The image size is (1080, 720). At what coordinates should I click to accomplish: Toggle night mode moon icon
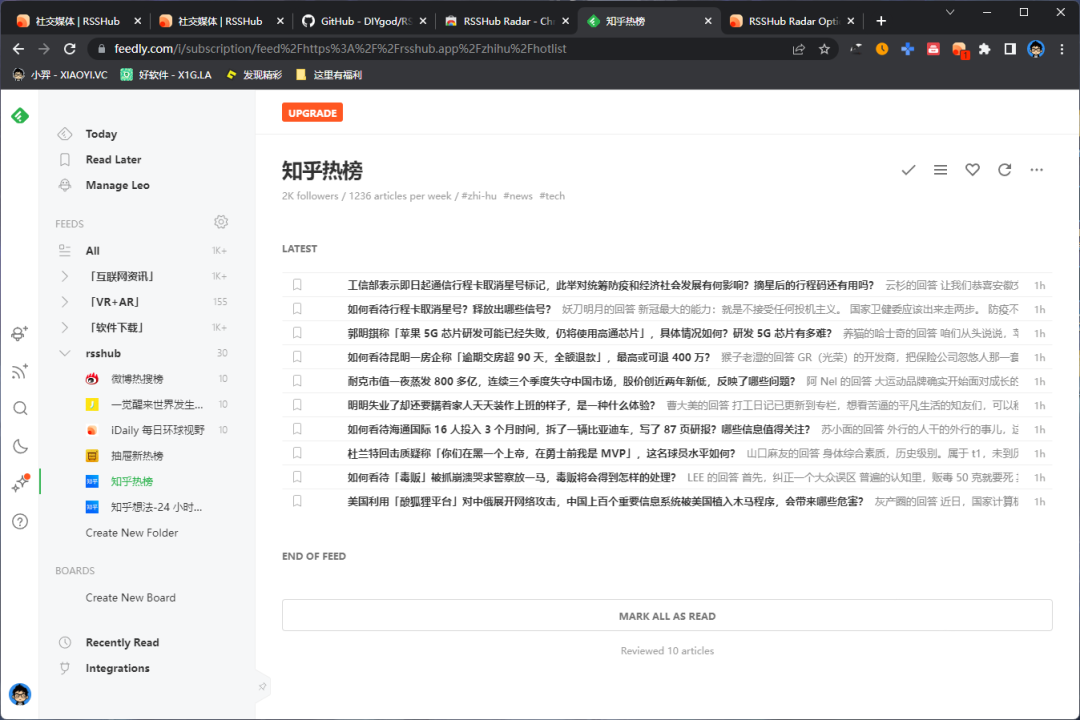(19, 446)
